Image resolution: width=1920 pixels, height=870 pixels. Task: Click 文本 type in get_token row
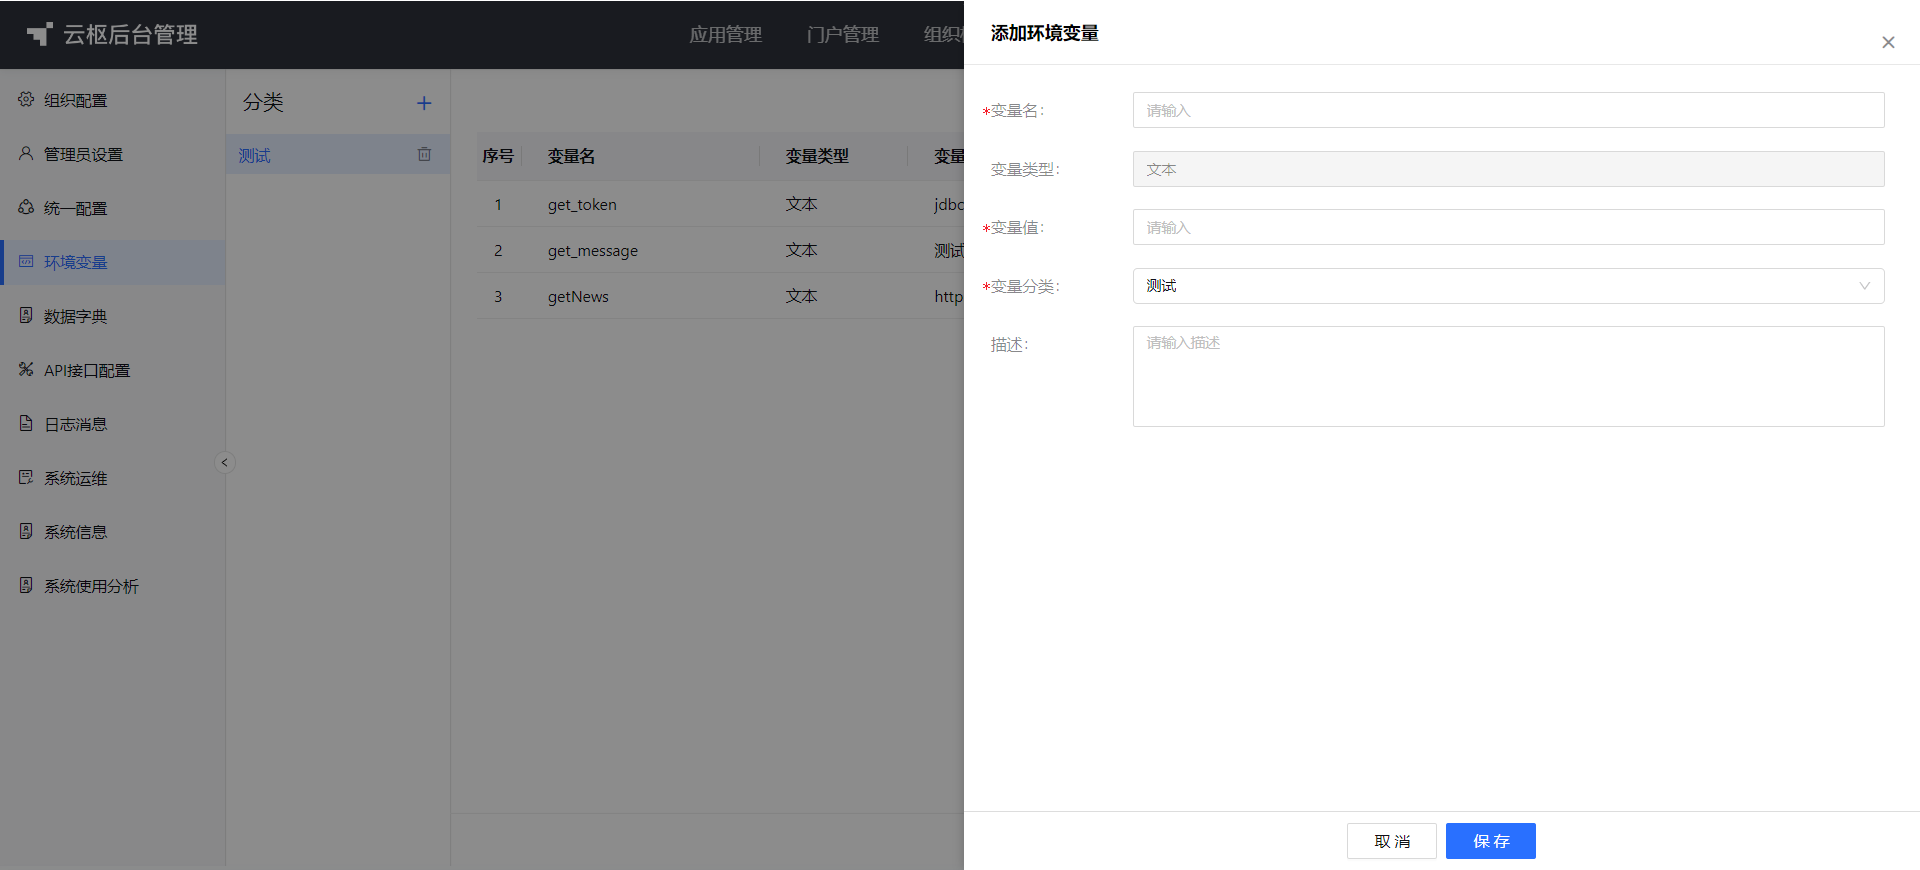click(x=801, y=204)
